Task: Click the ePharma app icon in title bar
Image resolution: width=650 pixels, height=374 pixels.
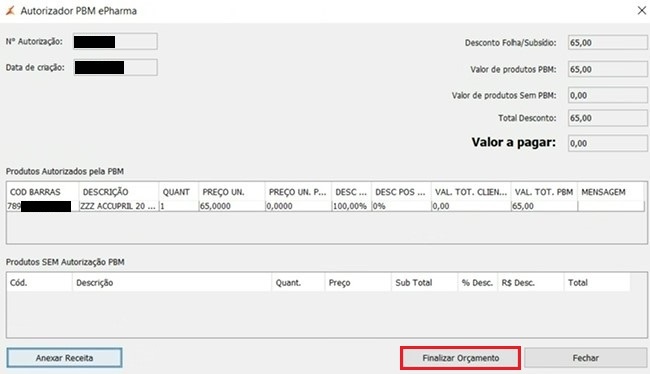Action: pyautogui.click(x=10, y=11)
